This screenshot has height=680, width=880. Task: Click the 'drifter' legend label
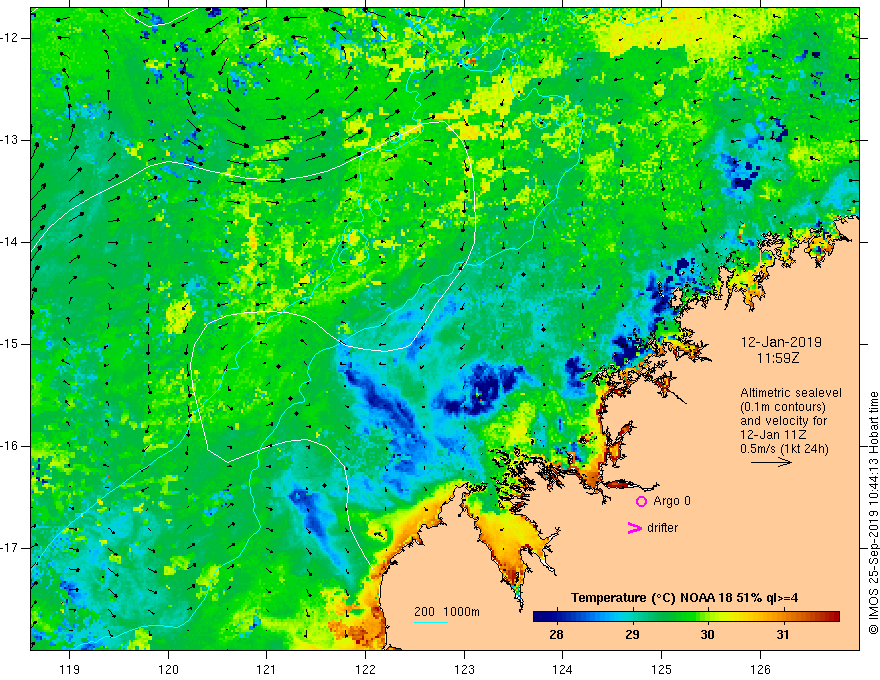coord(662,528)
